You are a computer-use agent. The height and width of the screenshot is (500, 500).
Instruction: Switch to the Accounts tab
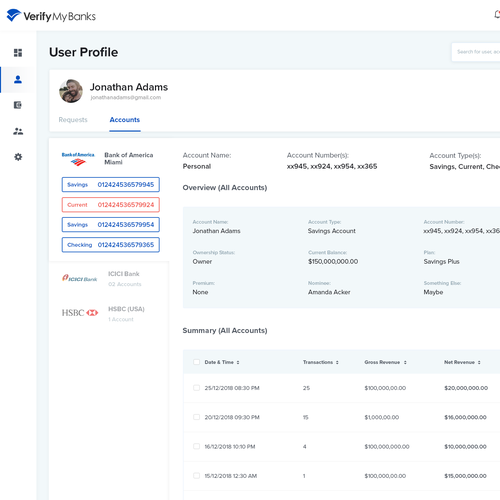click(x=125, y=120)
